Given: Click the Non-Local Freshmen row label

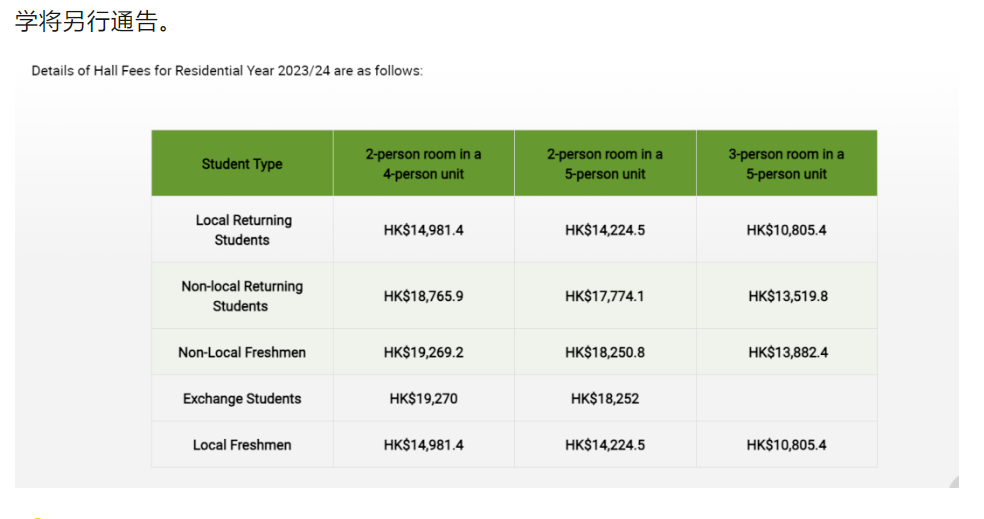Looking at the screenshot, I should 242,352.
